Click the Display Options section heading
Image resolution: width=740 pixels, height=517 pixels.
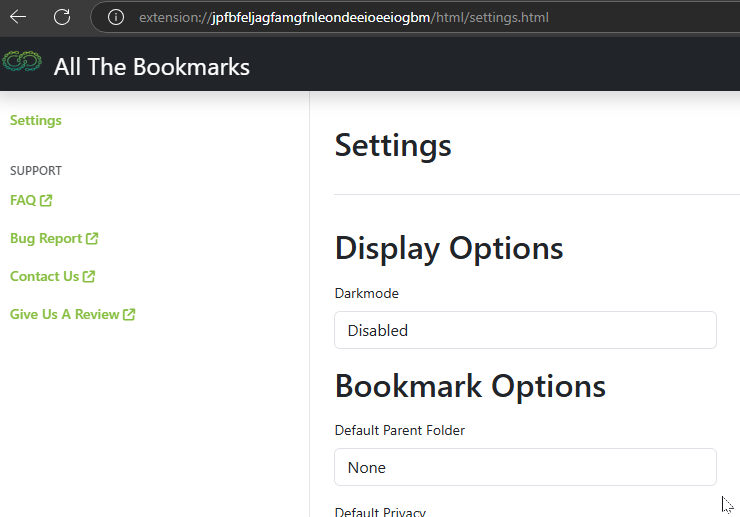[449, 248]
